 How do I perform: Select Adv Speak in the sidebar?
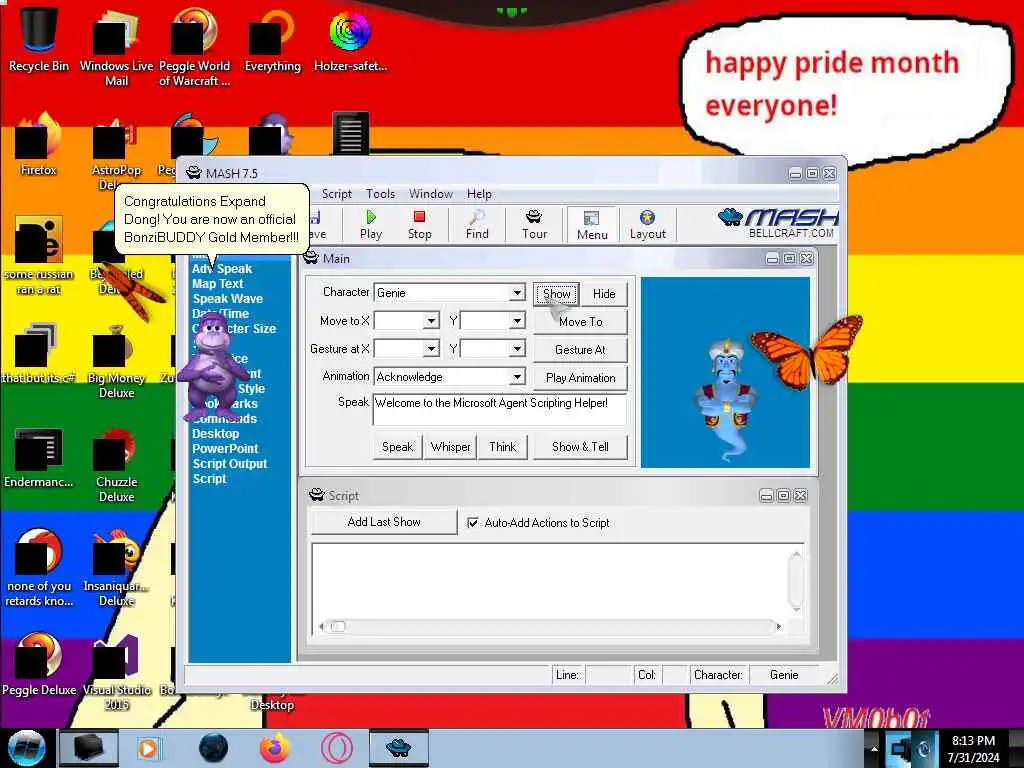(222, 268)
